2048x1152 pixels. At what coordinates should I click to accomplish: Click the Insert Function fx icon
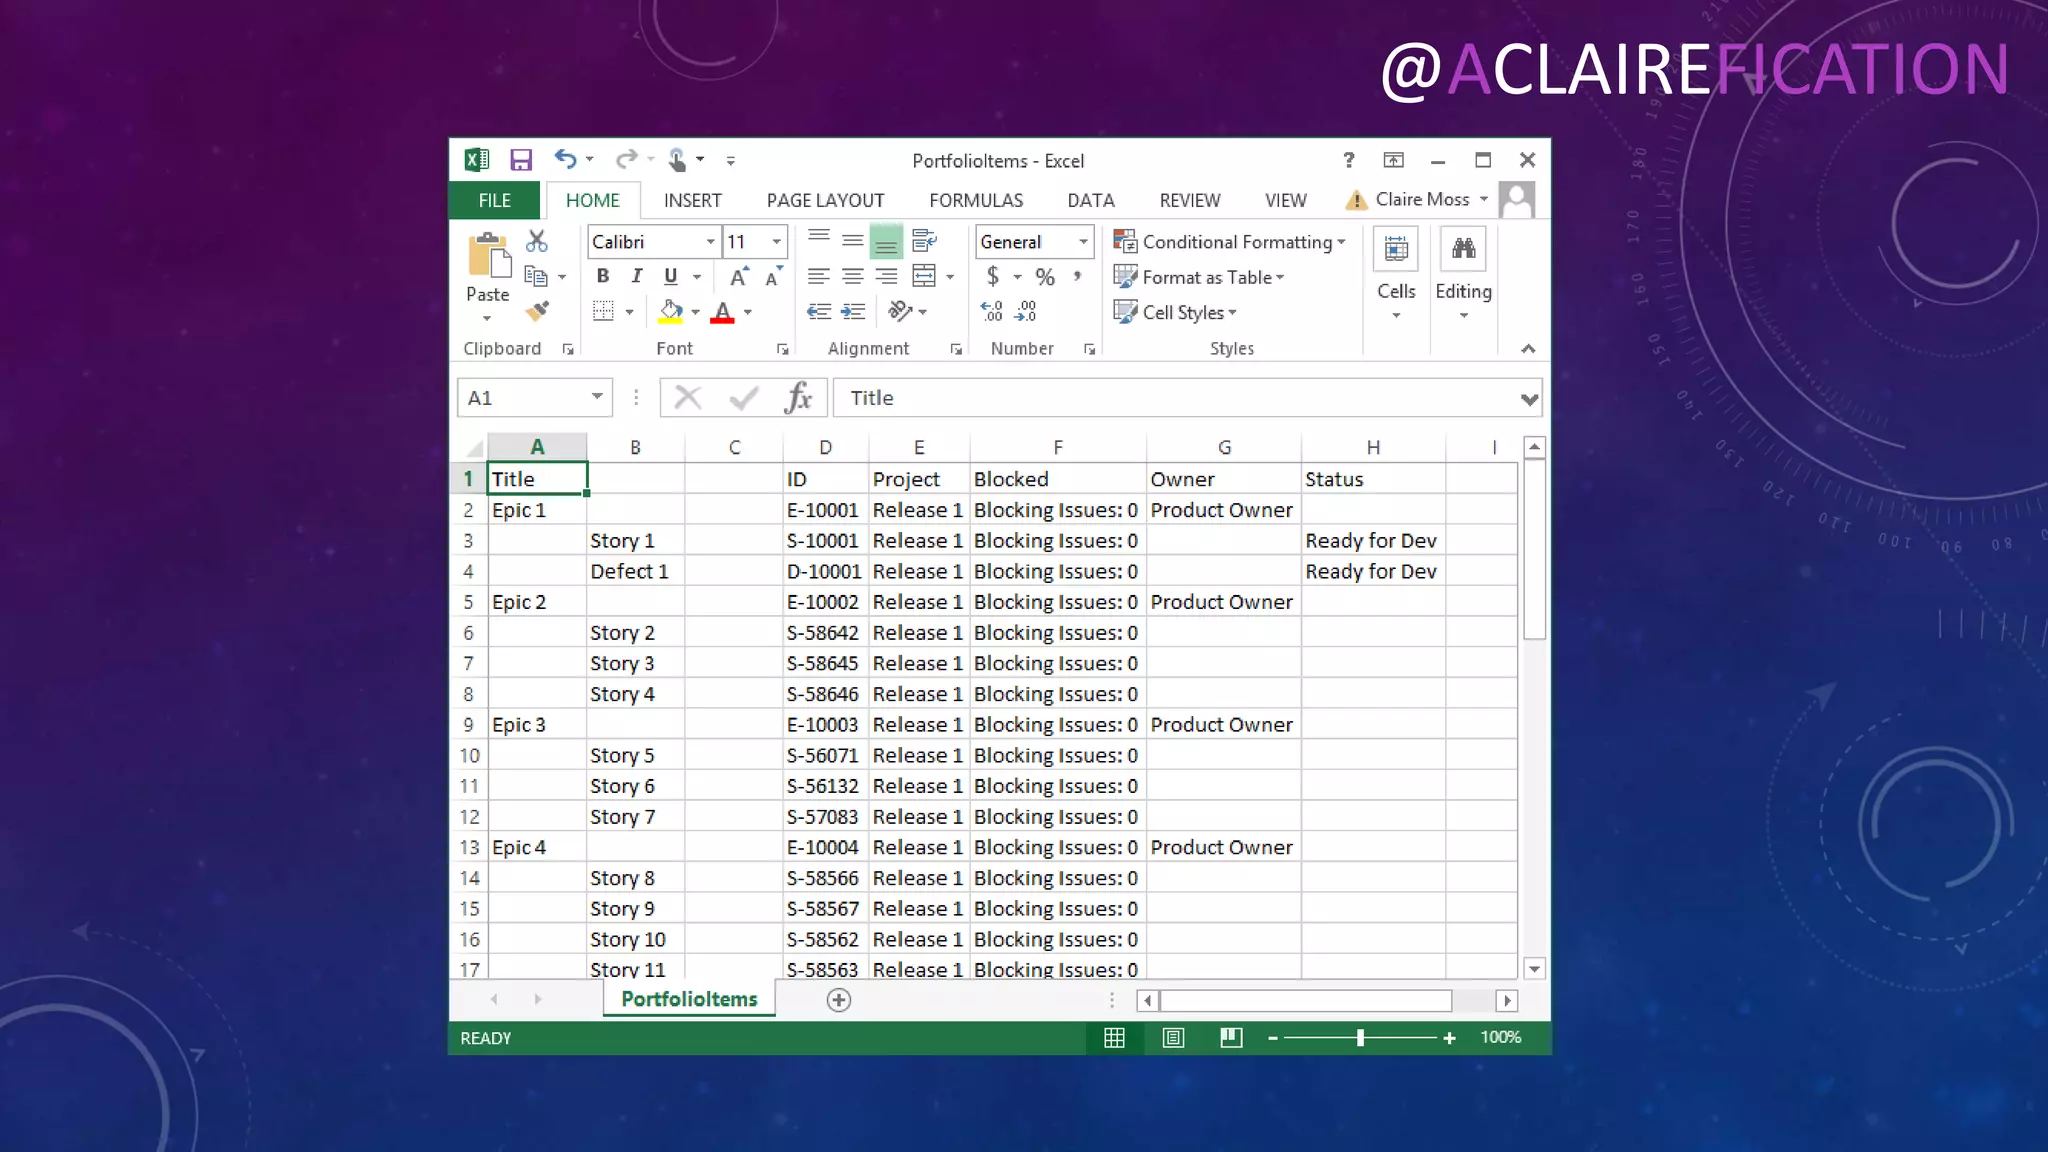coord(797,398)
